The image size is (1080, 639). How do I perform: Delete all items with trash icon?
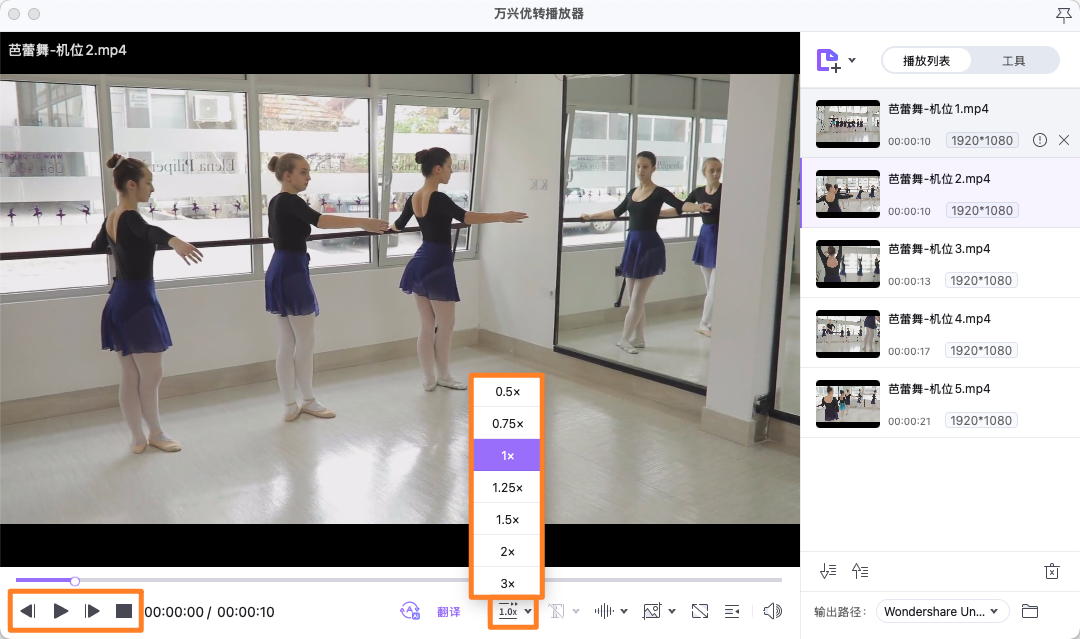[x=1051, y=571]
